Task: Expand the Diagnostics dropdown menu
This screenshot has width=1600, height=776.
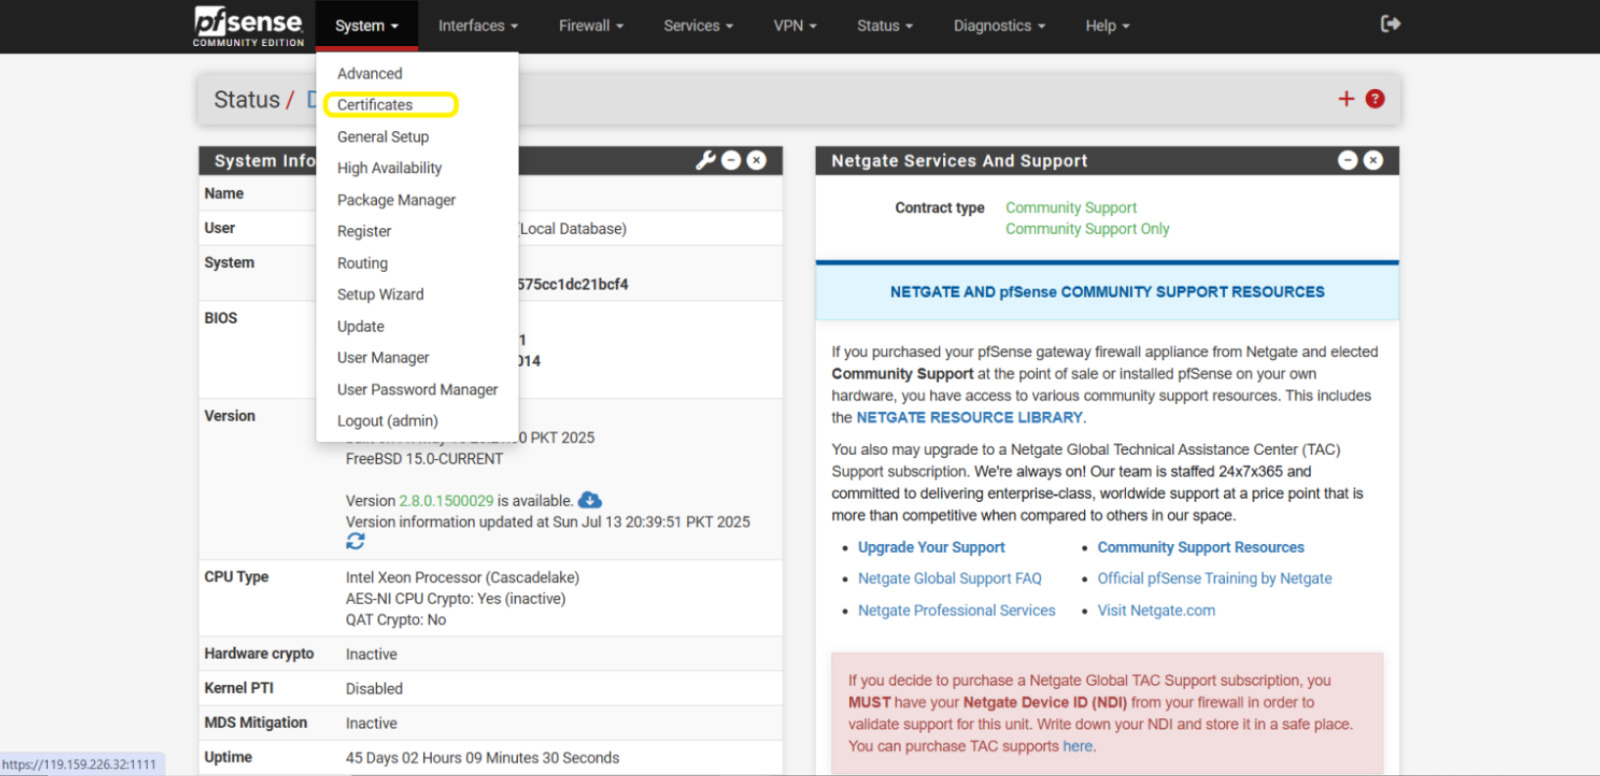Action: coord(998,26)
